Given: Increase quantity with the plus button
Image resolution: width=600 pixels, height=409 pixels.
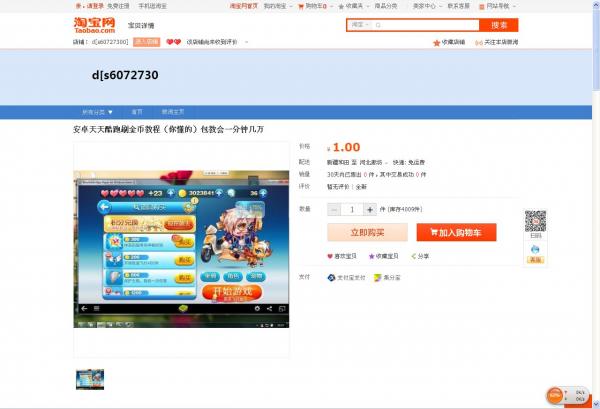Looking at the screenshot, I should 370,210.
